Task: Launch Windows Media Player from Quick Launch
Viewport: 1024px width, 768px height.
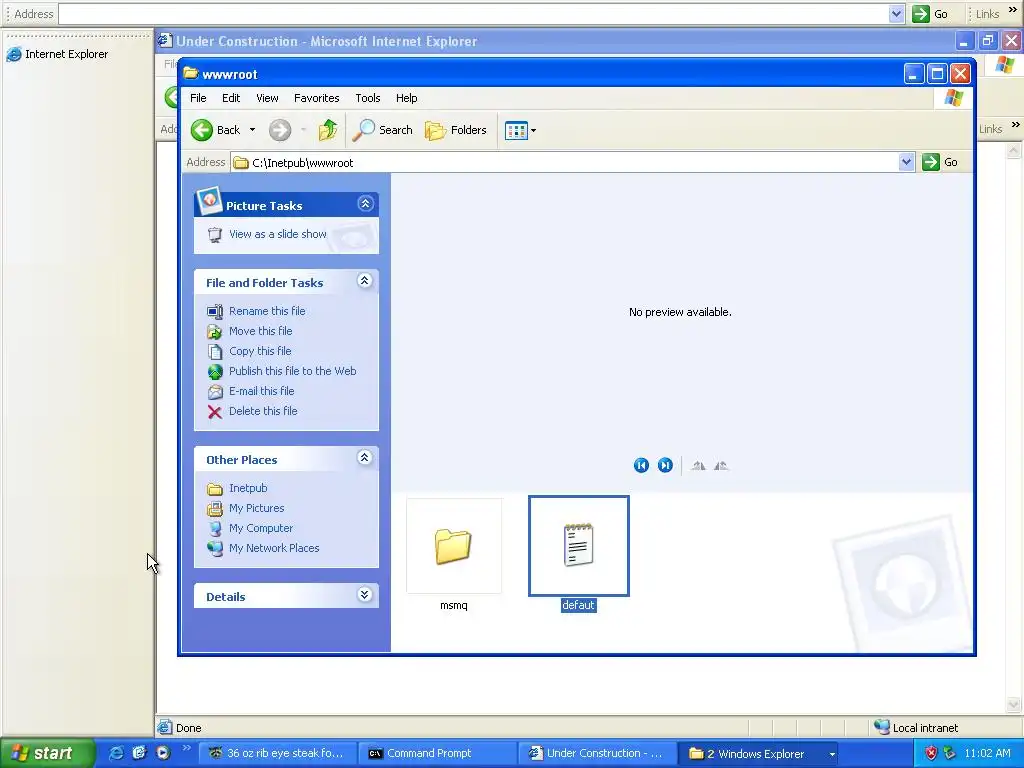Action: click(163, 753)
